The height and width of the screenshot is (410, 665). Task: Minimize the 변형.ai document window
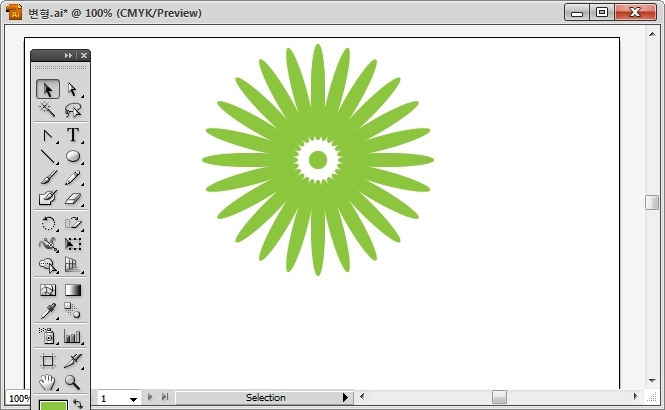tap(576, 13)
